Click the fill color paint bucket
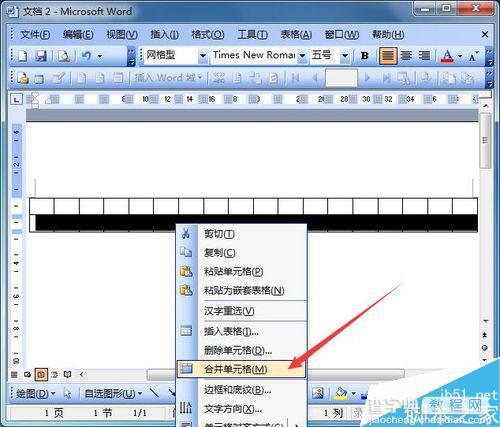 click(341, 393)
